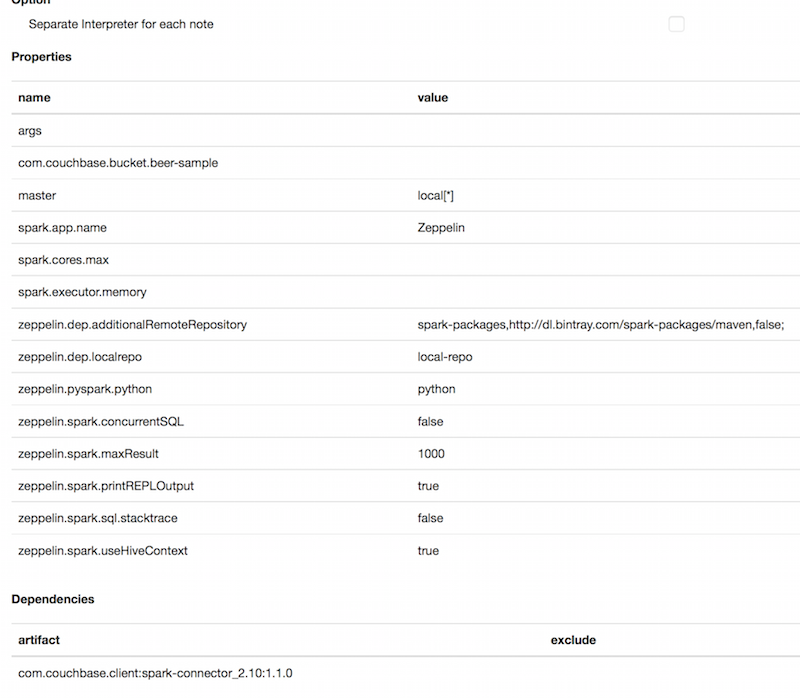The width and height of the screenshot is (800, 698).
Task: Select the zeppelin.dep.additionalRemoteRepository property name
Action: (x=132, y=325)
